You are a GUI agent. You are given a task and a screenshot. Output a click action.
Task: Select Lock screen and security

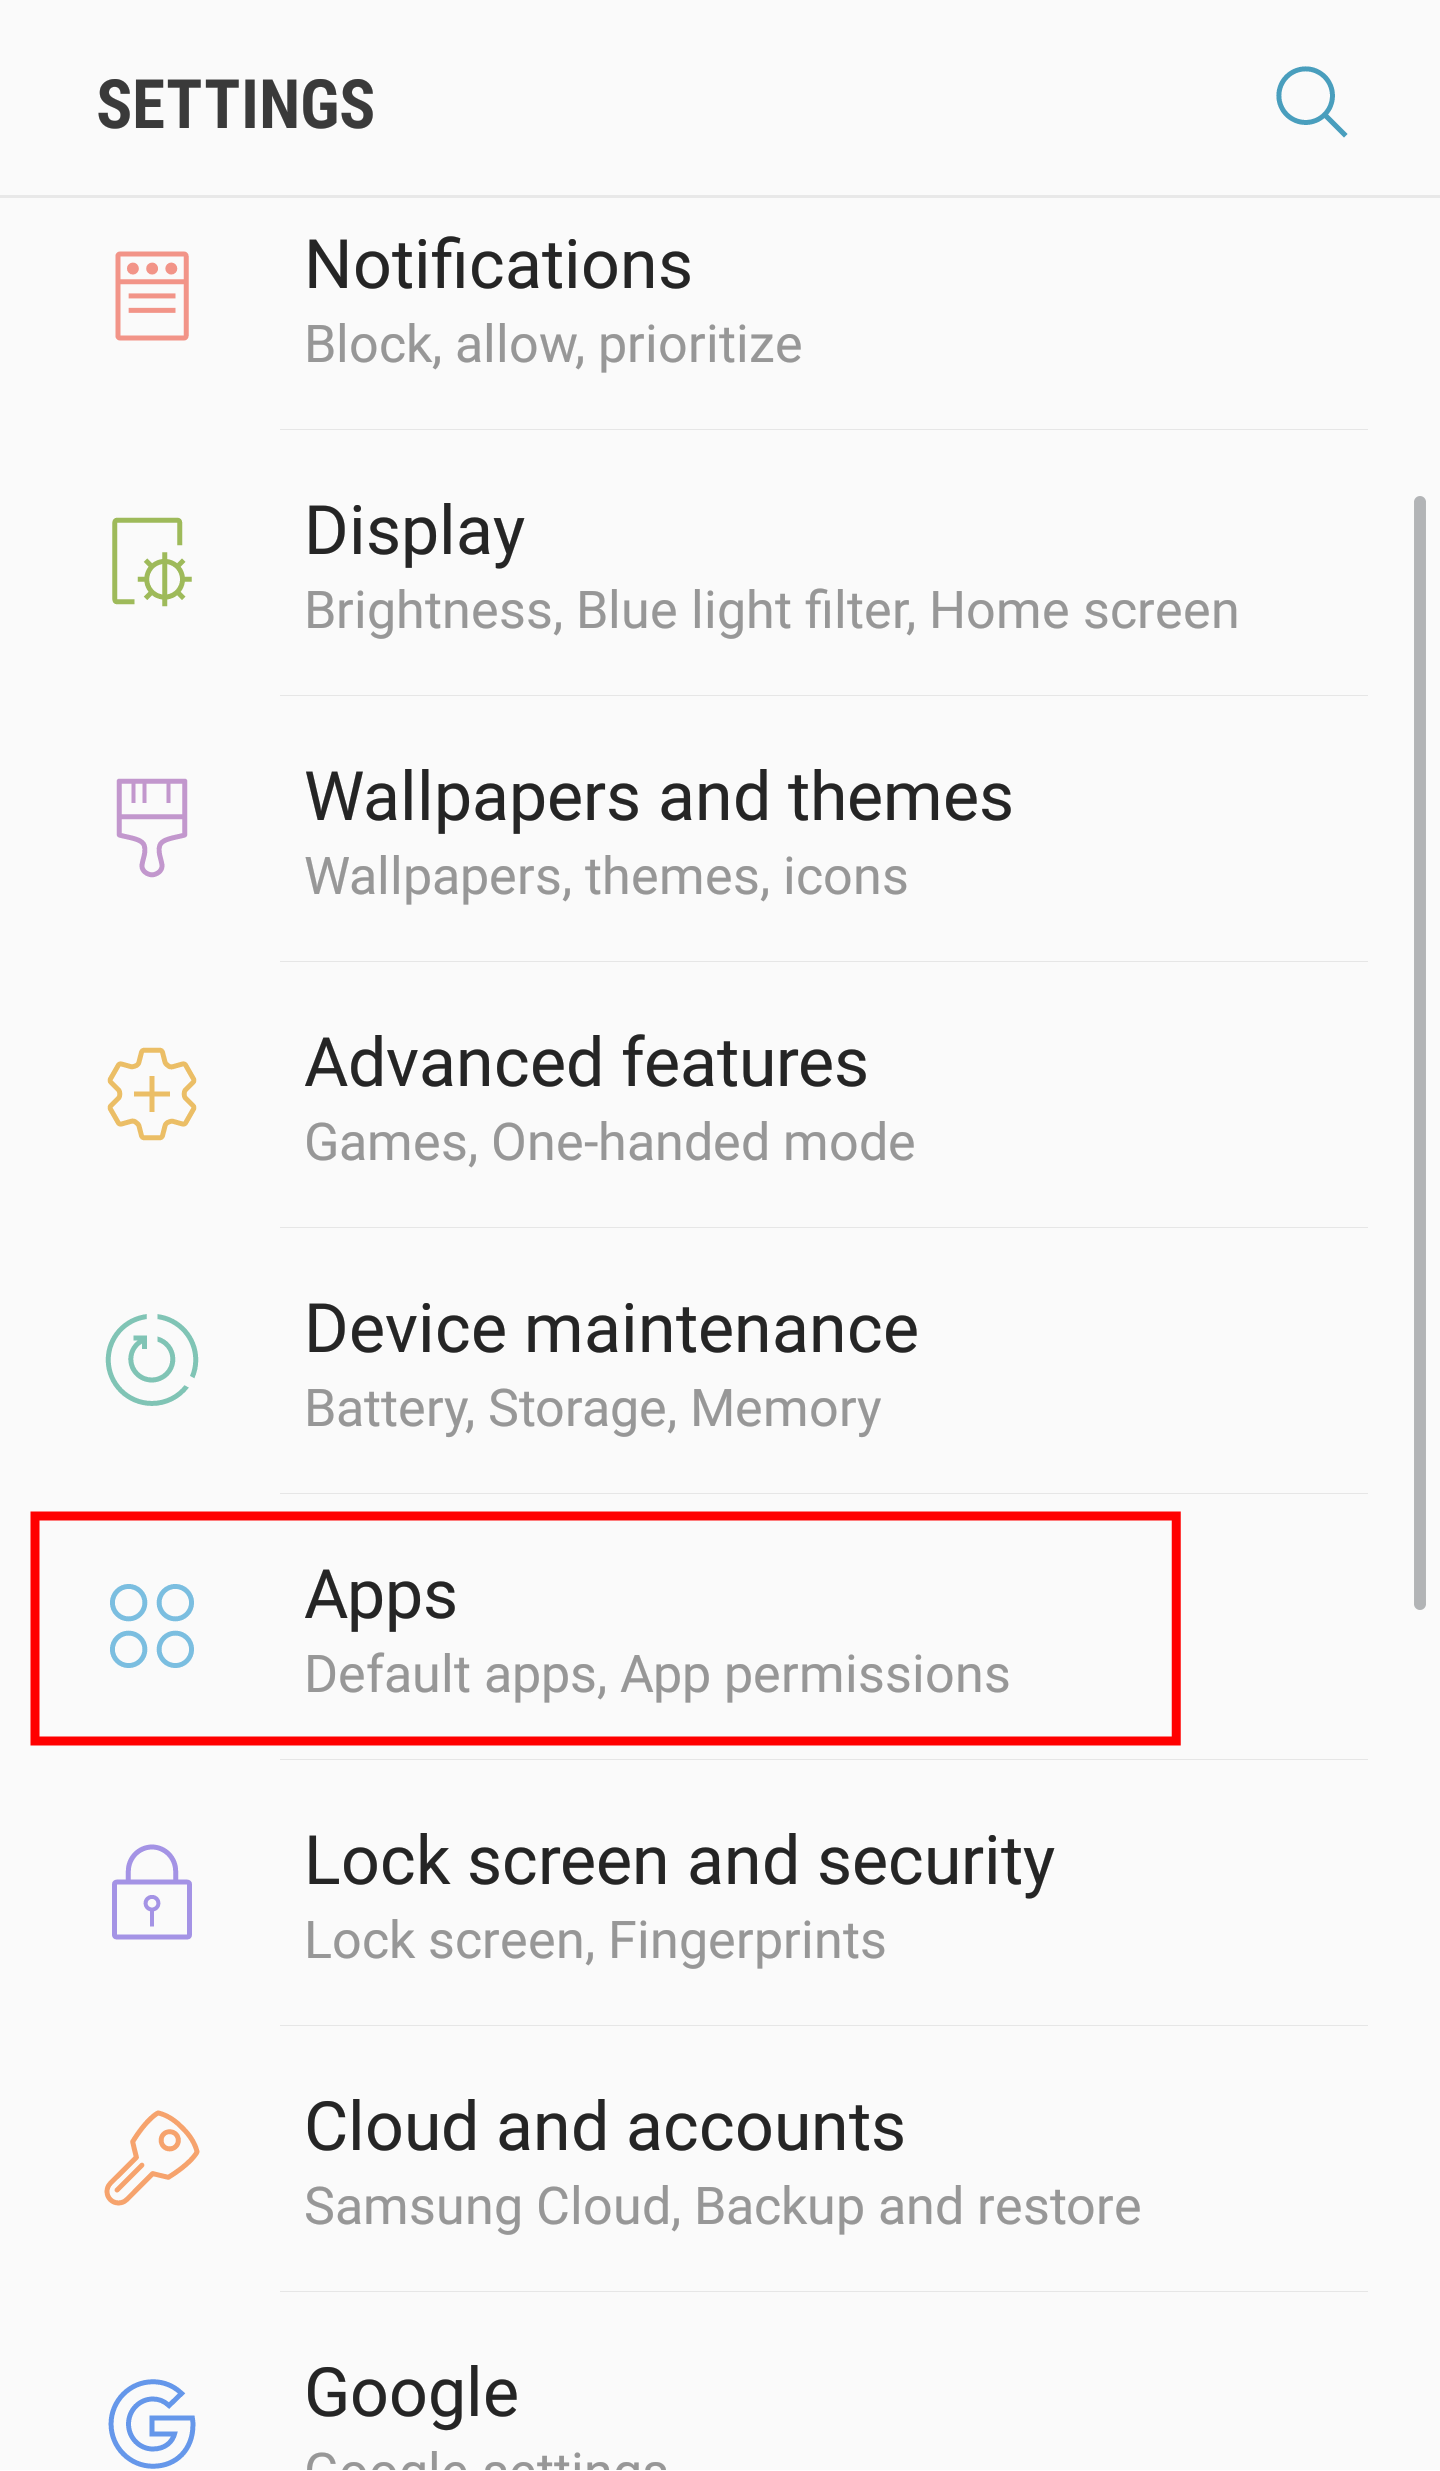(x=720, y=1894)
